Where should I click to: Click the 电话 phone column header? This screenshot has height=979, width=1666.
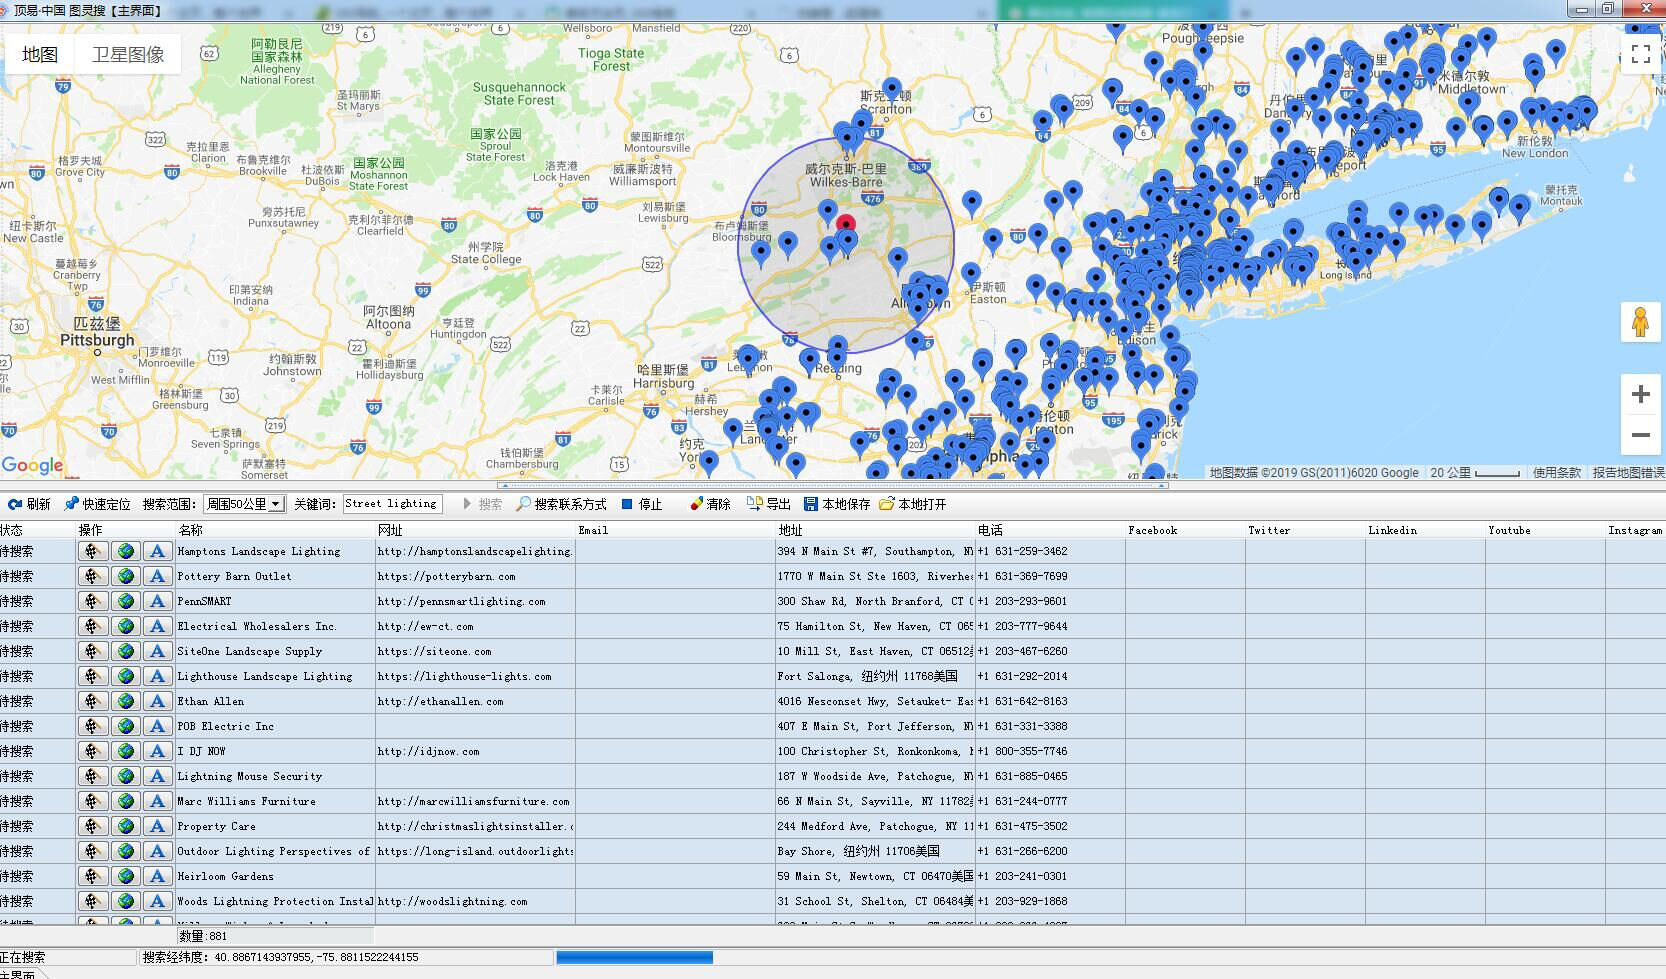(1050, 530)
